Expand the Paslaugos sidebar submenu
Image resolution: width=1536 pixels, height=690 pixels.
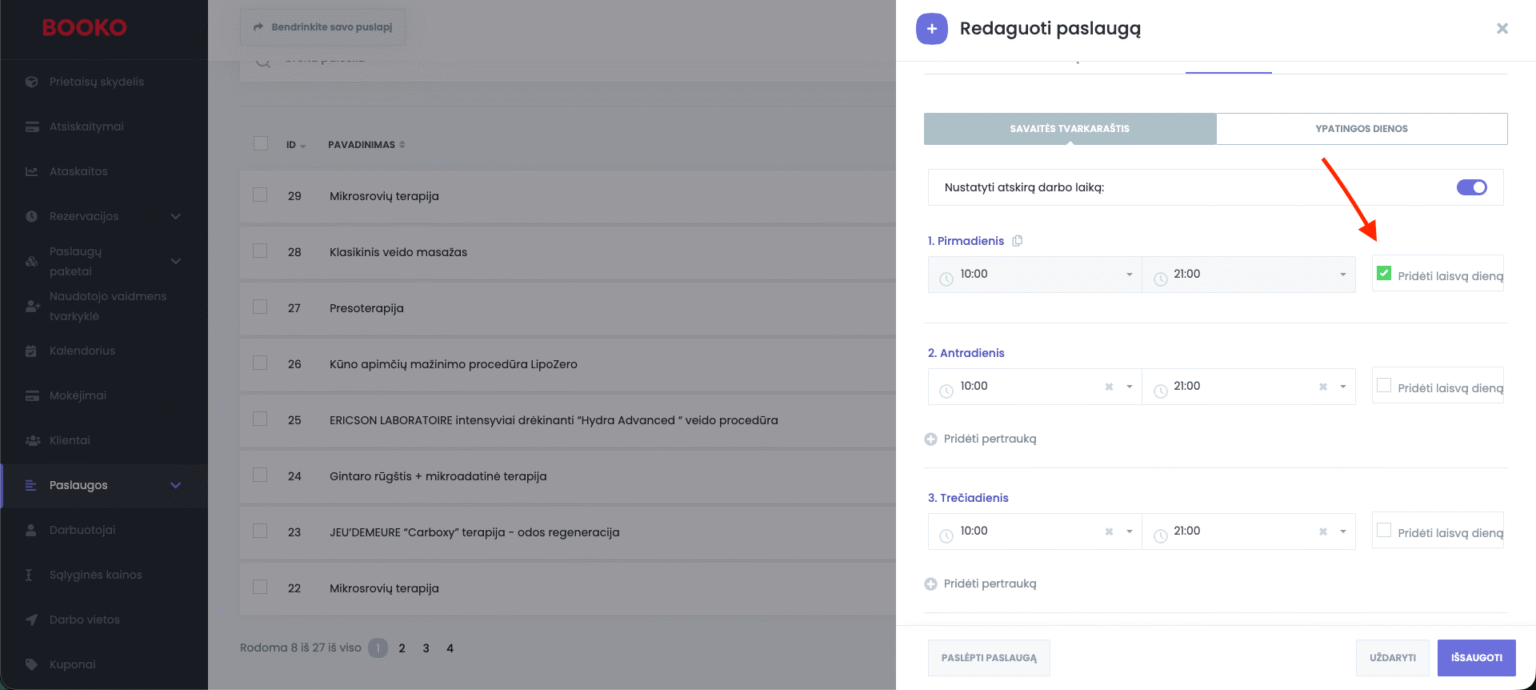[176, 485]
